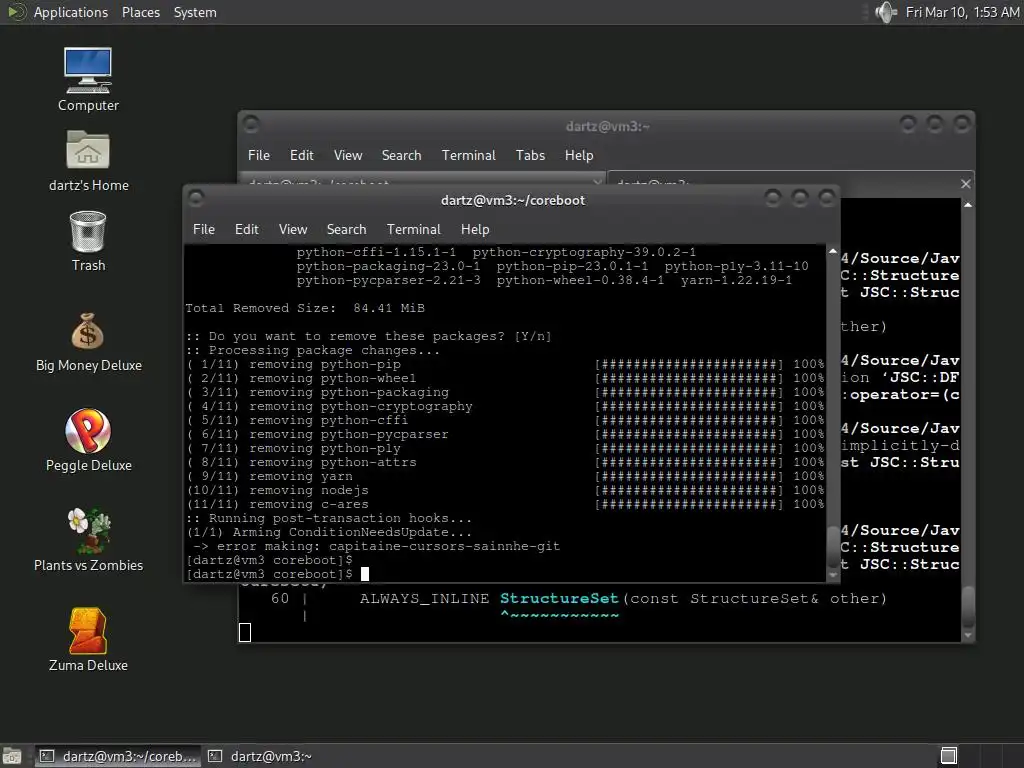Click the 'yarn-1.22.19-1' package text

[736, 280]
